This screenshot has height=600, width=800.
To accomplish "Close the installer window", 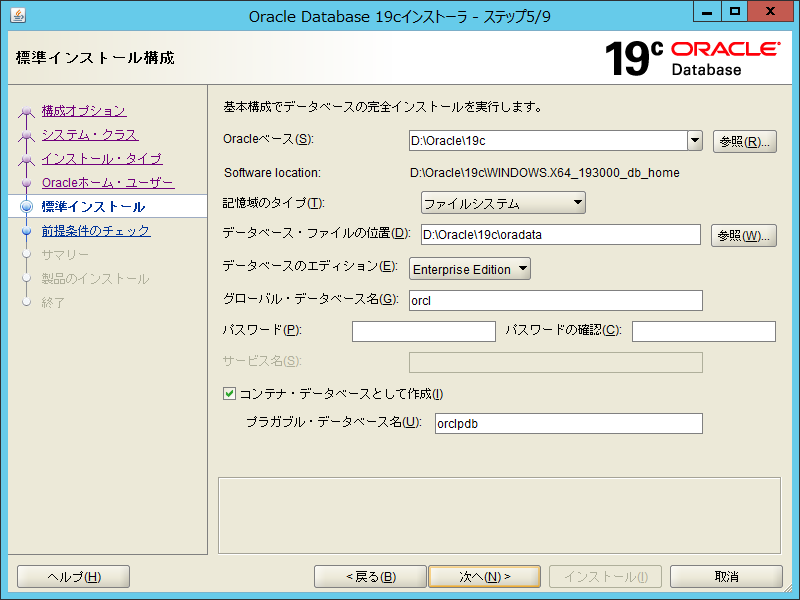I will (770, 11).
